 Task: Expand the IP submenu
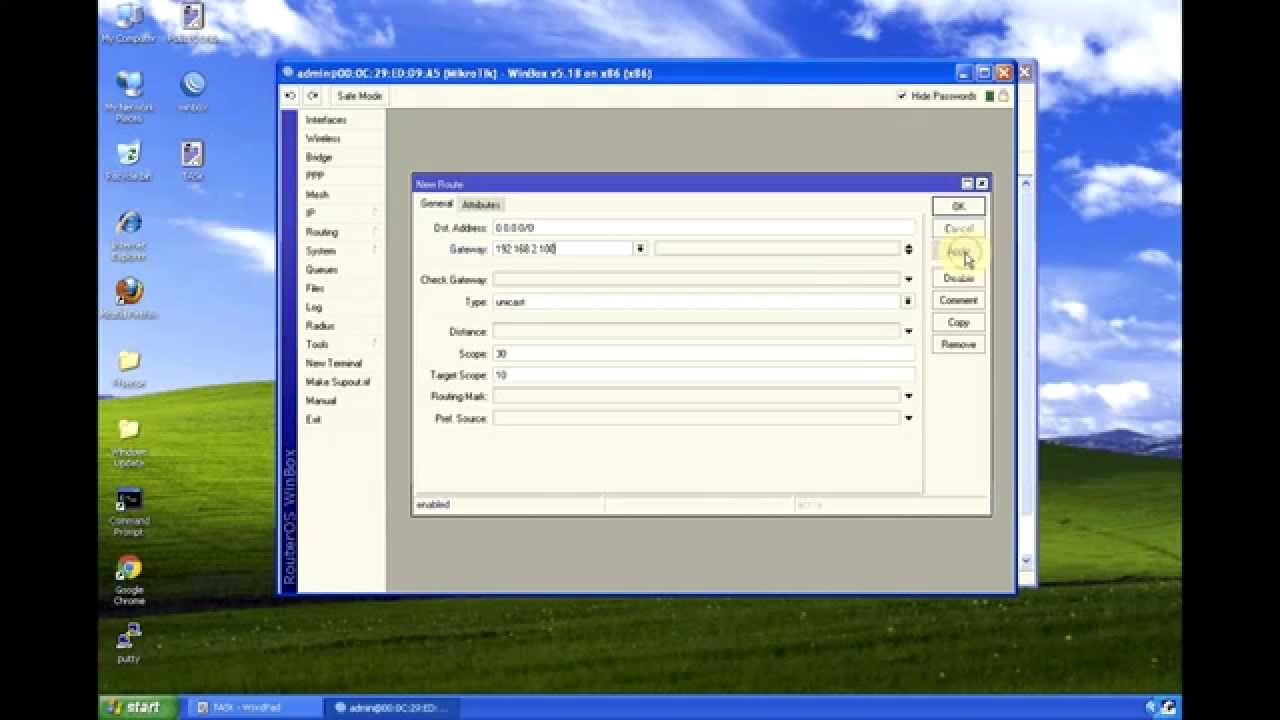pyautogui.click(x=342, y=213)
